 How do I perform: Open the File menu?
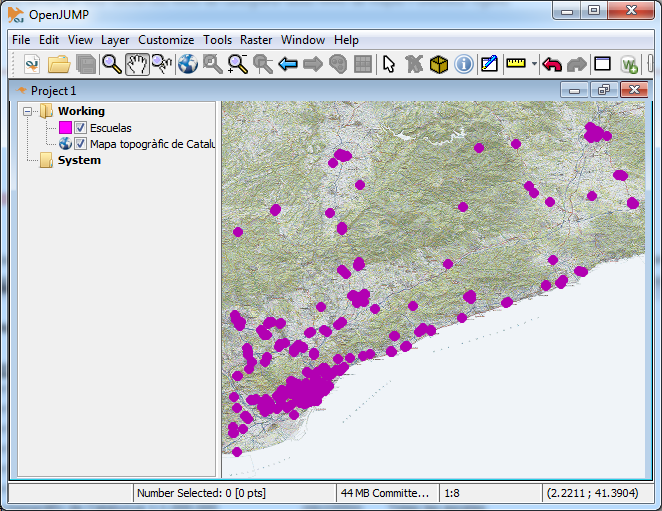click(21, 40)
